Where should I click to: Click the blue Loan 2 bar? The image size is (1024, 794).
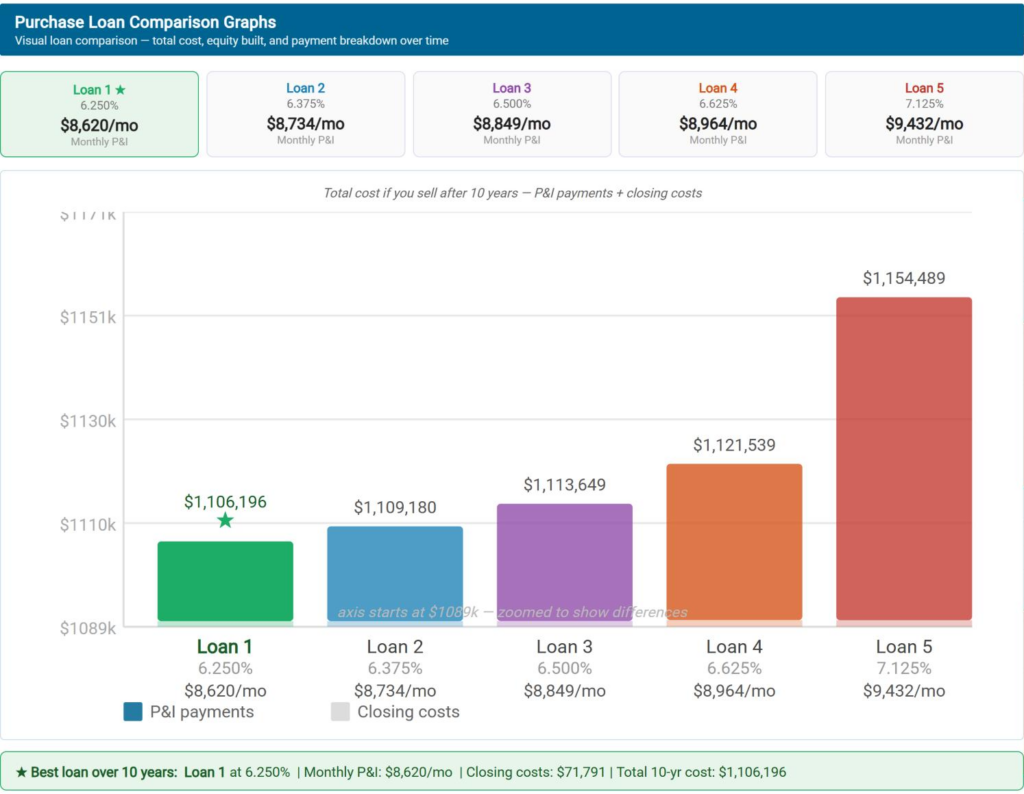click(395, 573)
